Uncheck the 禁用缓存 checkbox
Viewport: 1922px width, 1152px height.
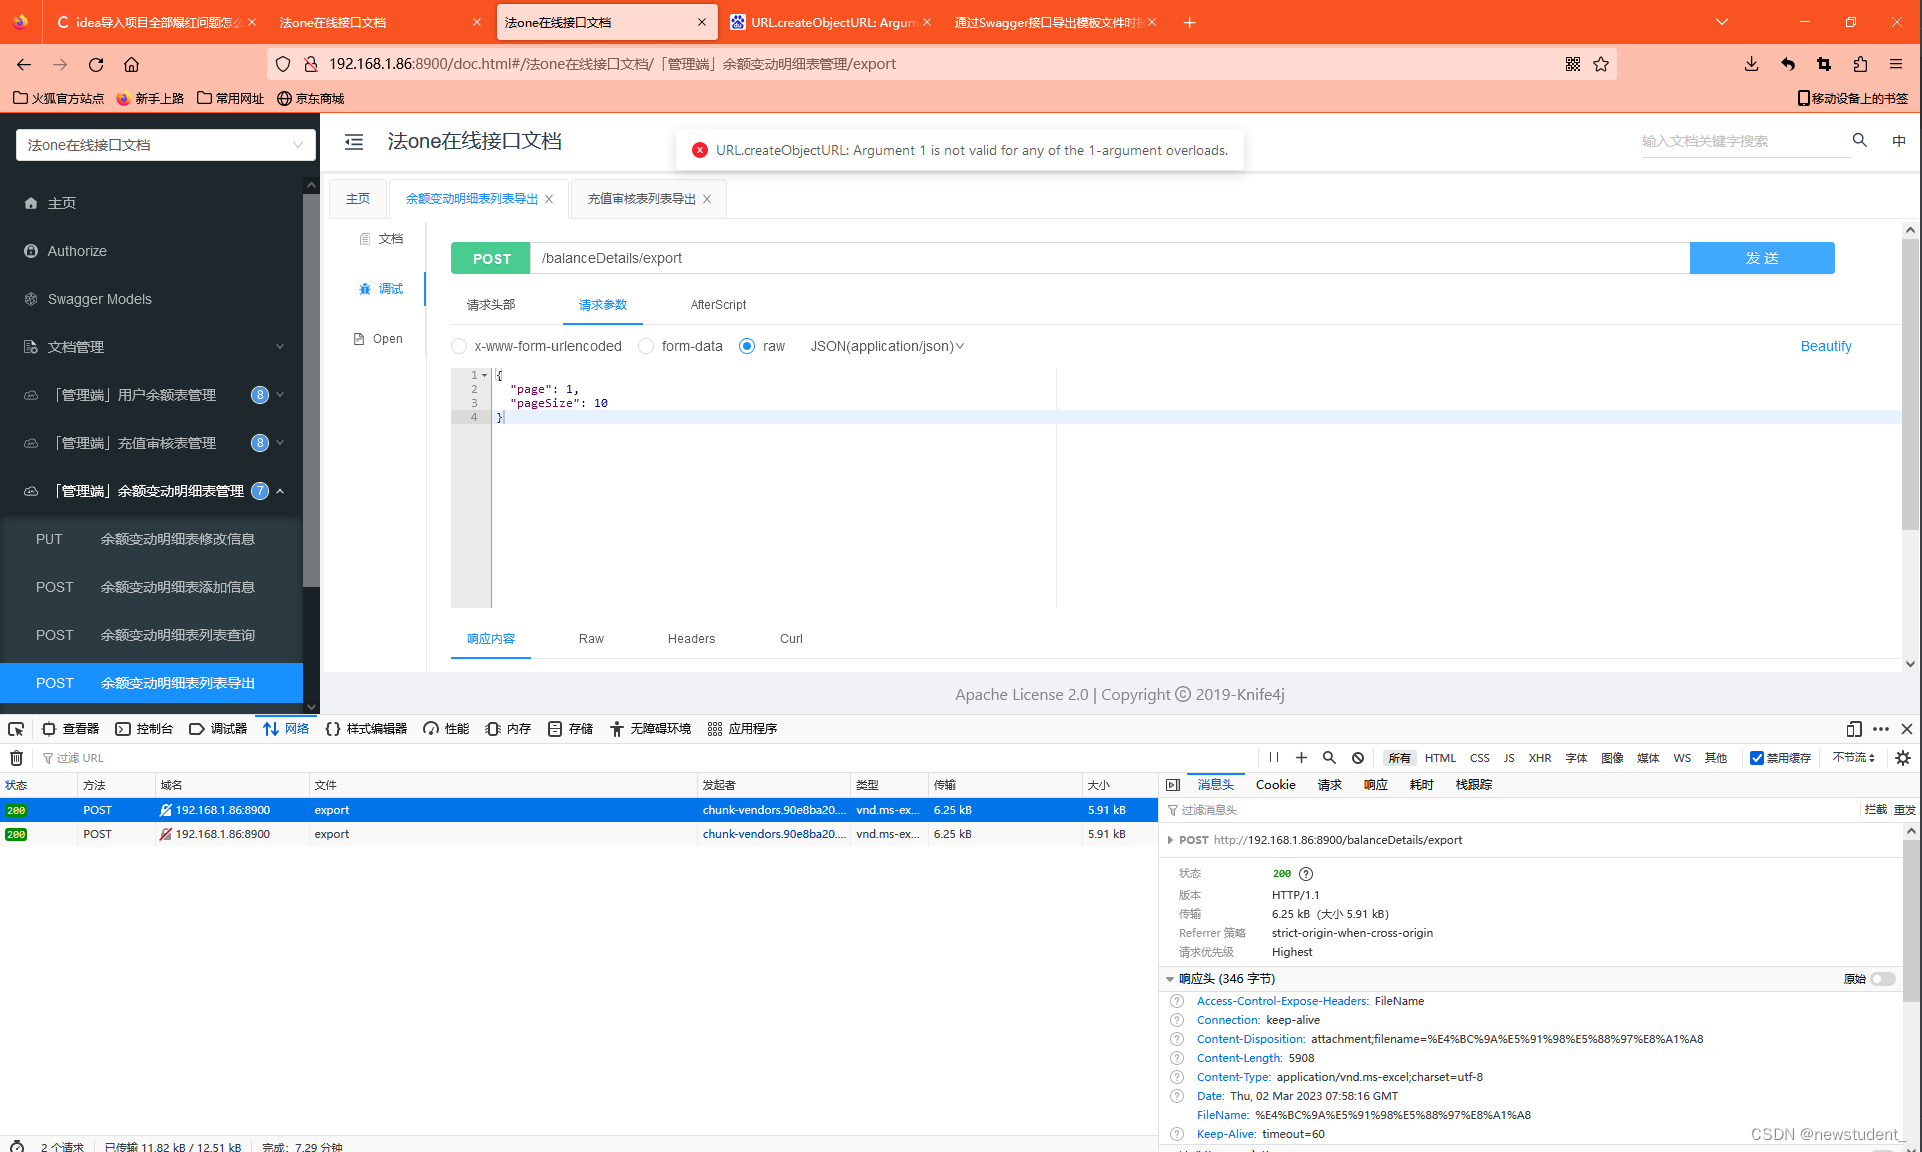[x=1756, y=758]
